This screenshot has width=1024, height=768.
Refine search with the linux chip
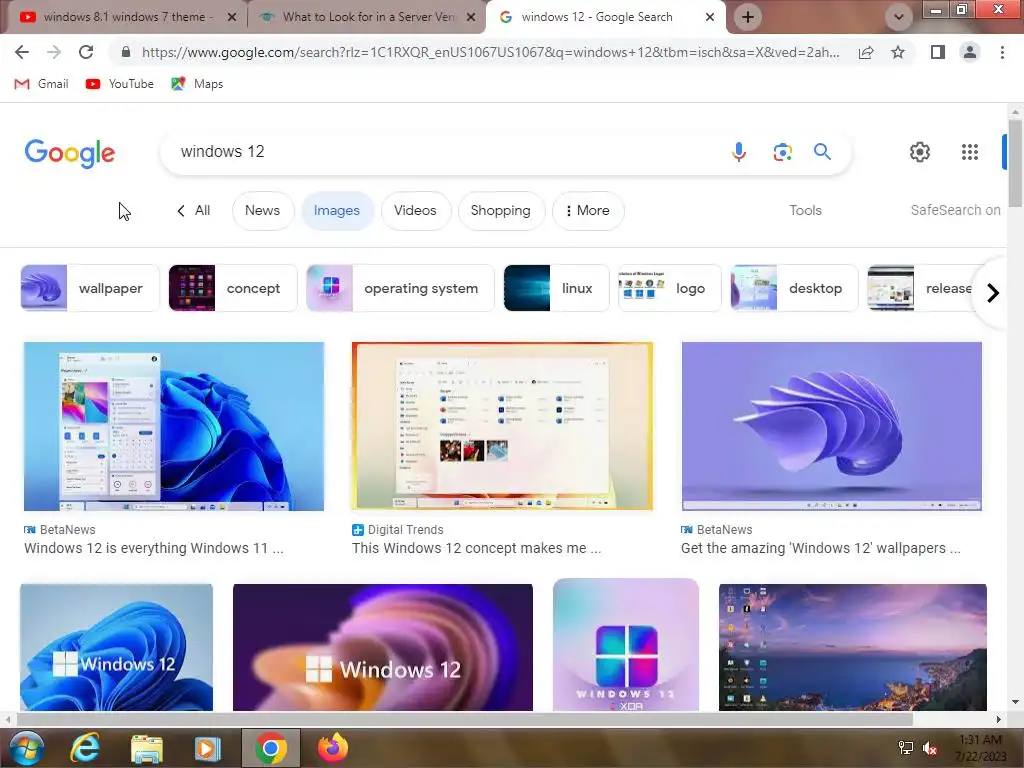coord(556,288)
